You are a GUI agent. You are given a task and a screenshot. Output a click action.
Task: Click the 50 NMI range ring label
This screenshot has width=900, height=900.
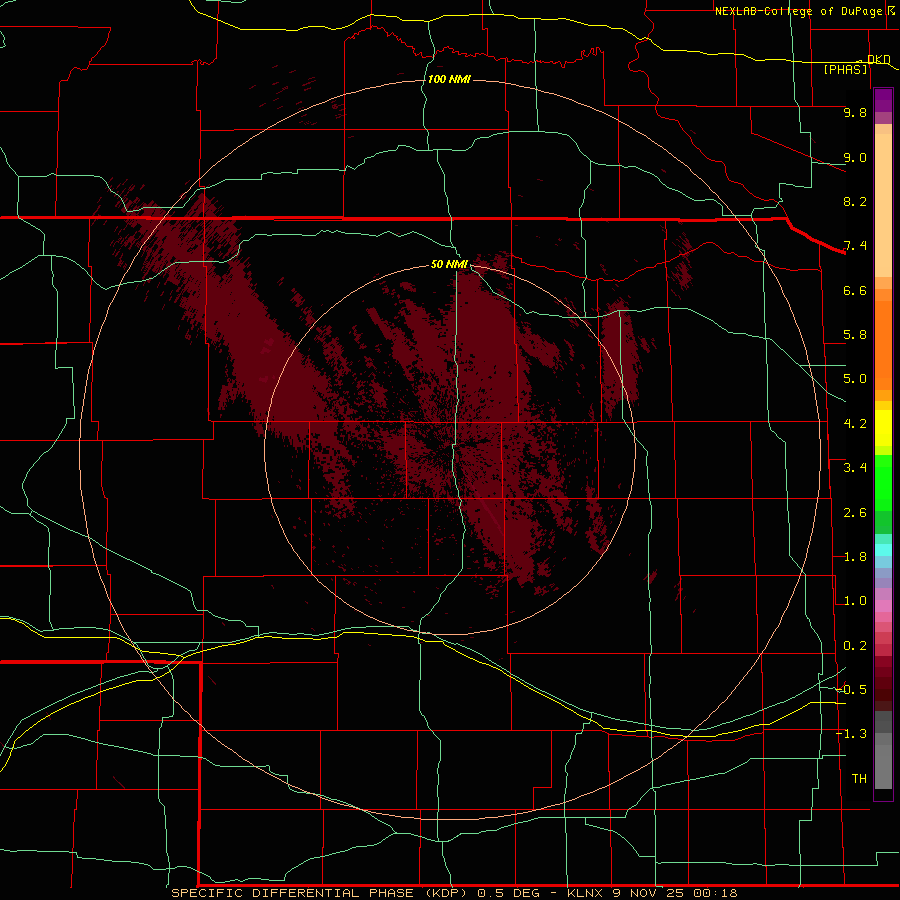click(x=449, y=264)
